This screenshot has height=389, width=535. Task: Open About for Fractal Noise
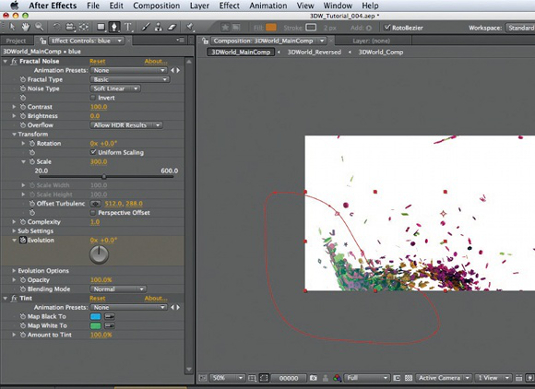156,61
